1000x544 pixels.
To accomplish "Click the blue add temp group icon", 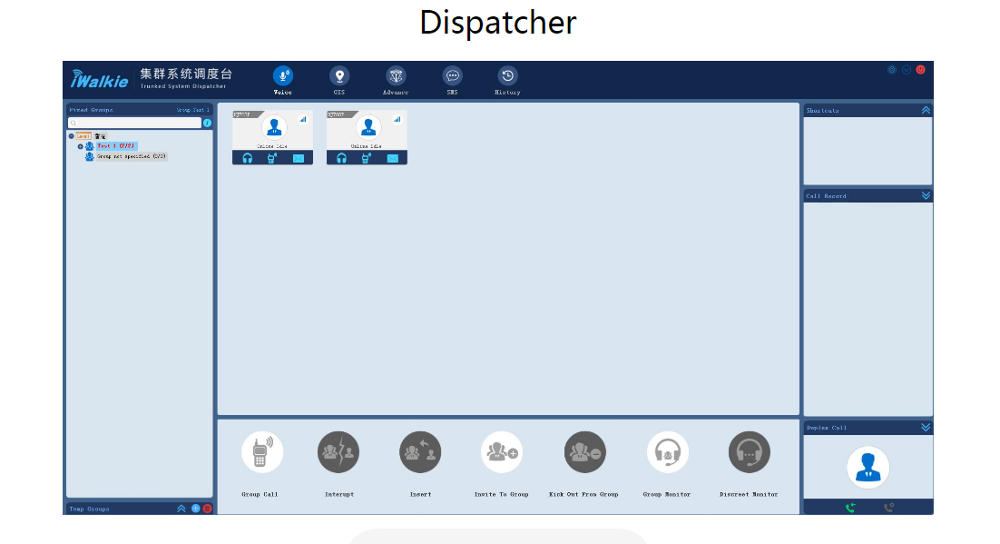I will (196, 508).
